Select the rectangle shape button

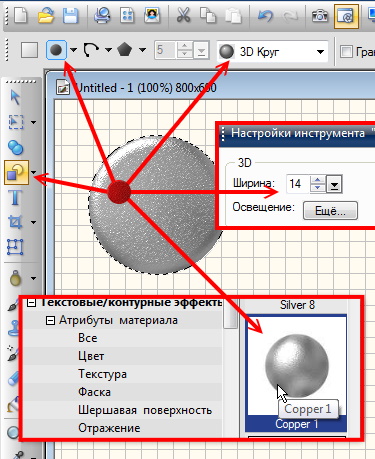click(29, 51)
